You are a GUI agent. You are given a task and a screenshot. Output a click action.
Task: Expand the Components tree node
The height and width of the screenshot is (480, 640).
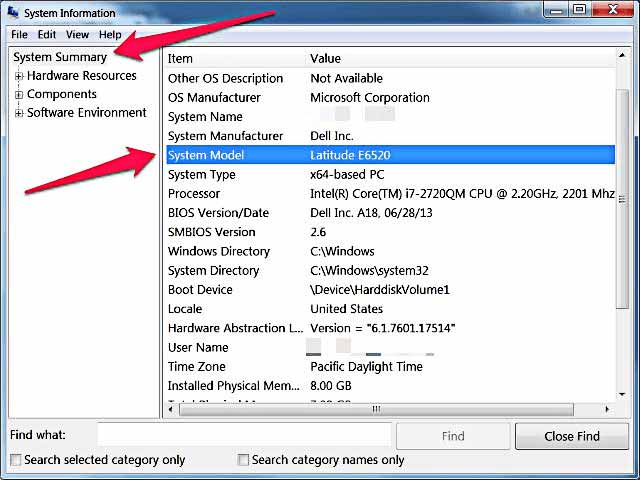click(19, 95)
